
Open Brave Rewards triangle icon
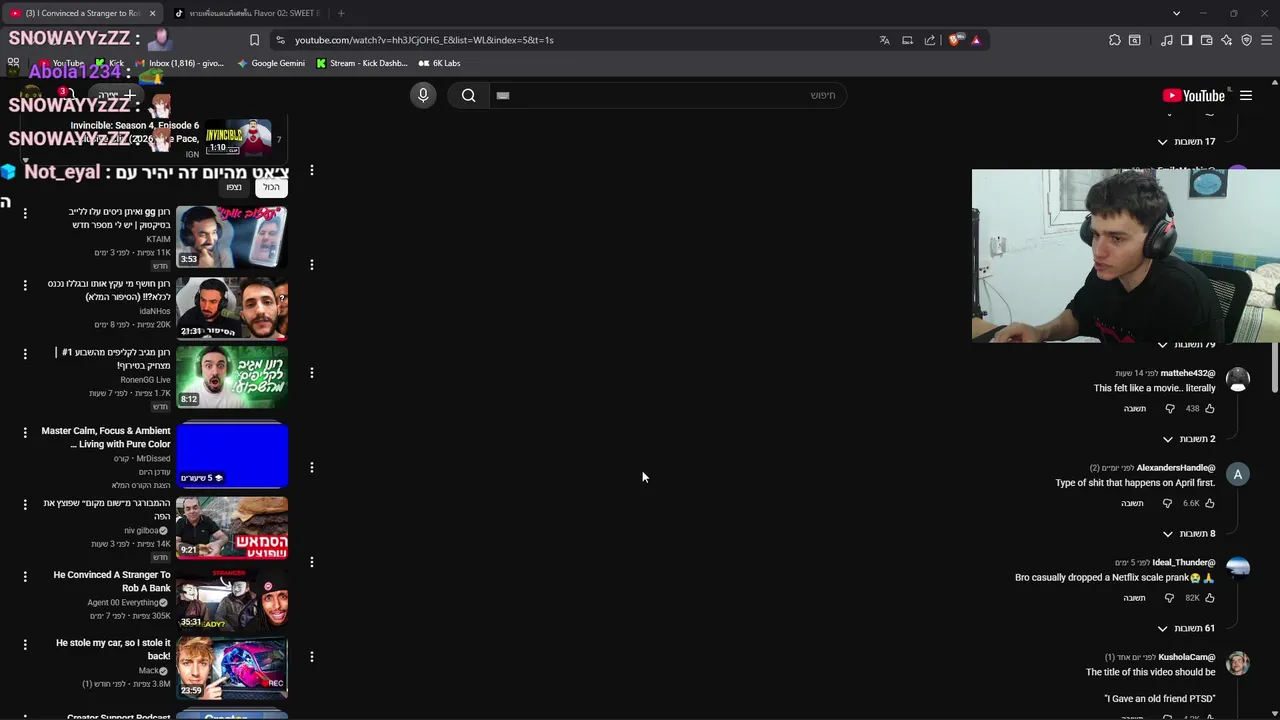(976, 40)
